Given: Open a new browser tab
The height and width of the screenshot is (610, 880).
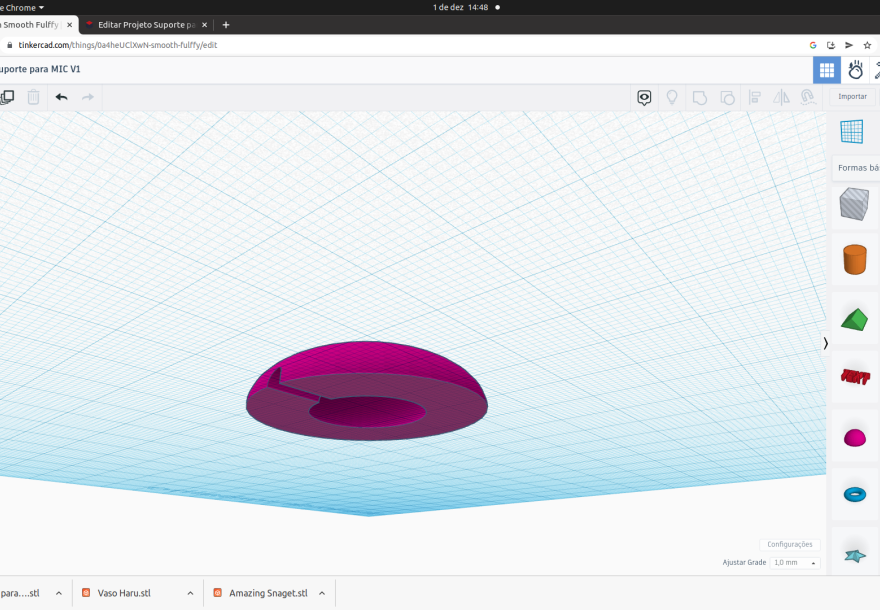Looking at the screenshot, I should [226, 25].
